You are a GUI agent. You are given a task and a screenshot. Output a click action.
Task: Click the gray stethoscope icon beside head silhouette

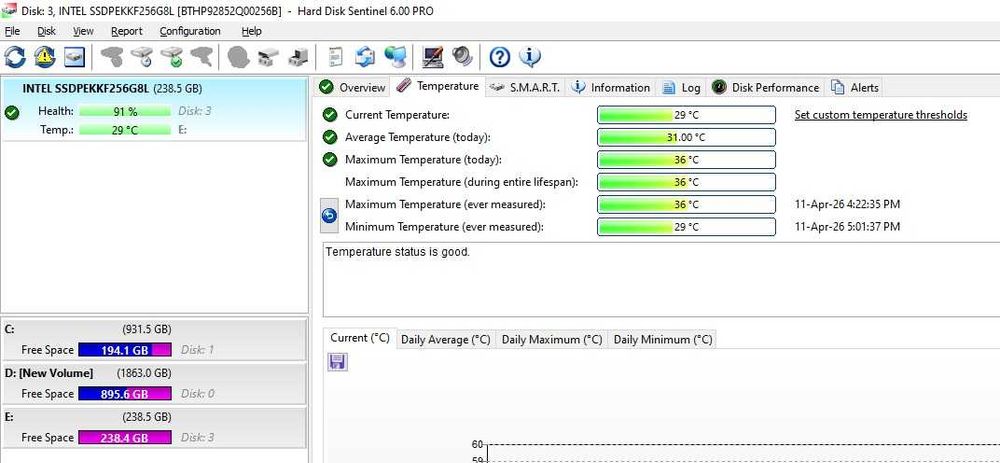pos(202,57)
